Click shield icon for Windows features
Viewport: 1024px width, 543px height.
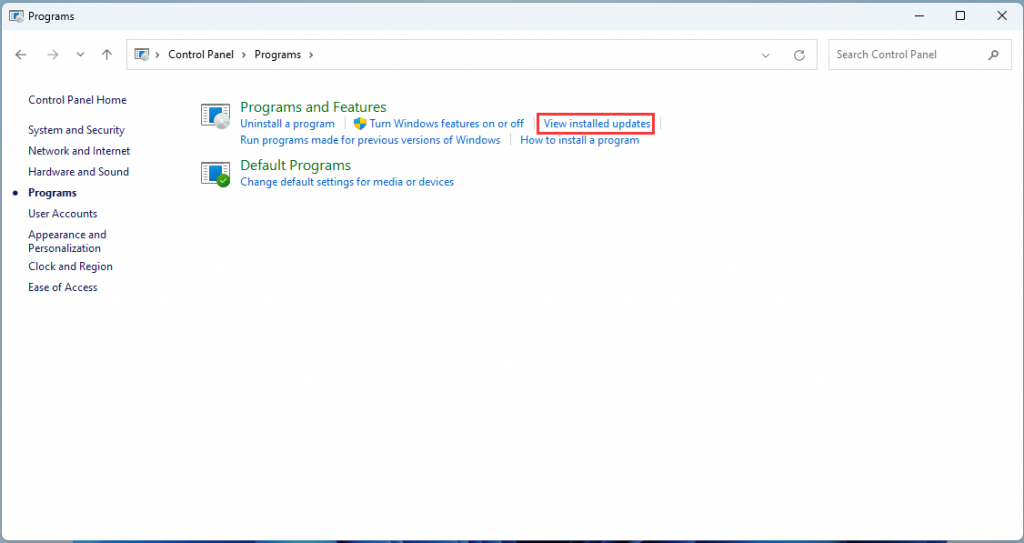[x=360, y=123]
